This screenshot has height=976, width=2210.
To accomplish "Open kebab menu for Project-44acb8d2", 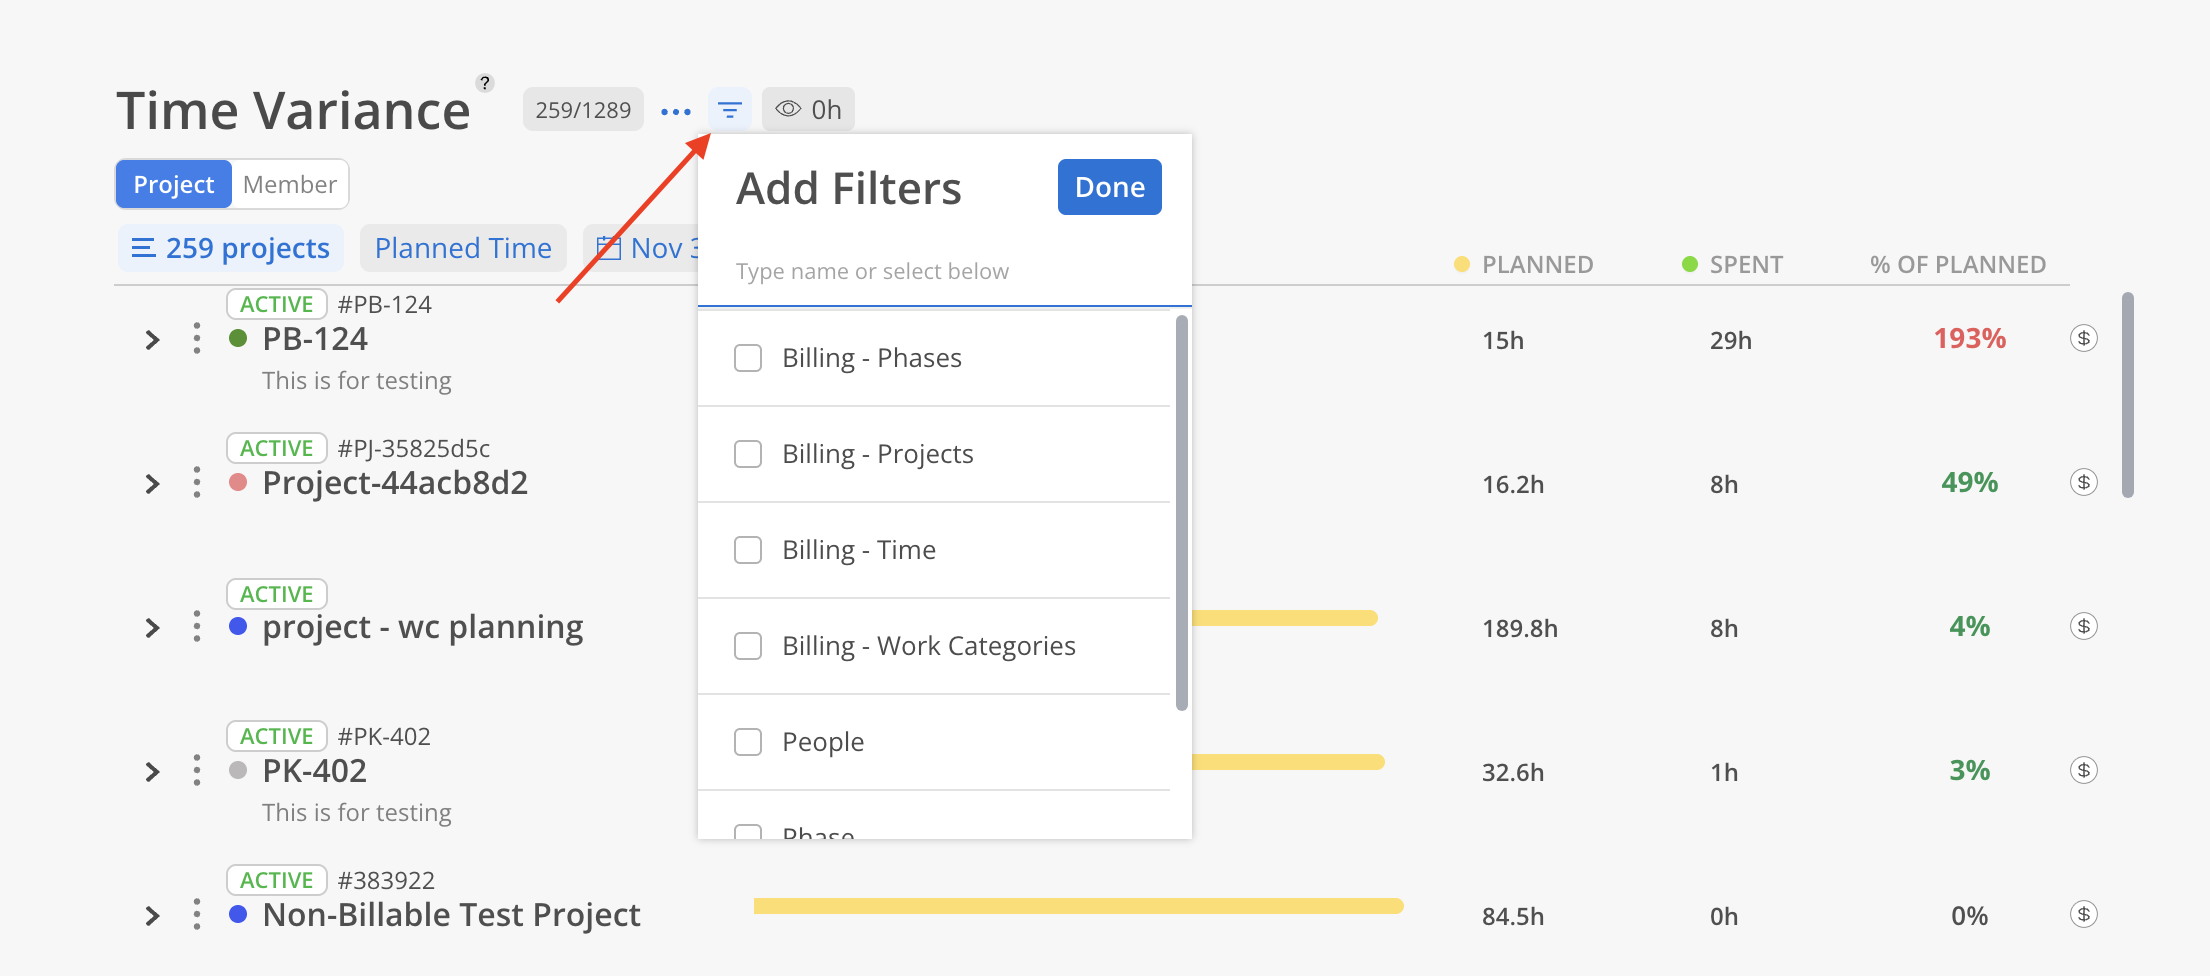I will pyautogui.click(x=197, y=483).
